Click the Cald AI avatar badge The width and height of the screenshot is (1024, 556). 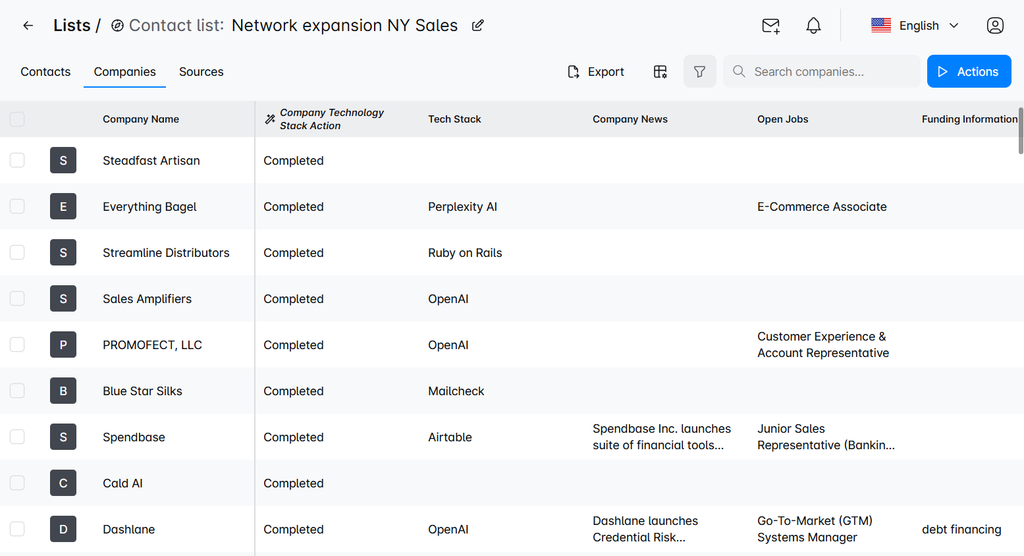(63, 483)
